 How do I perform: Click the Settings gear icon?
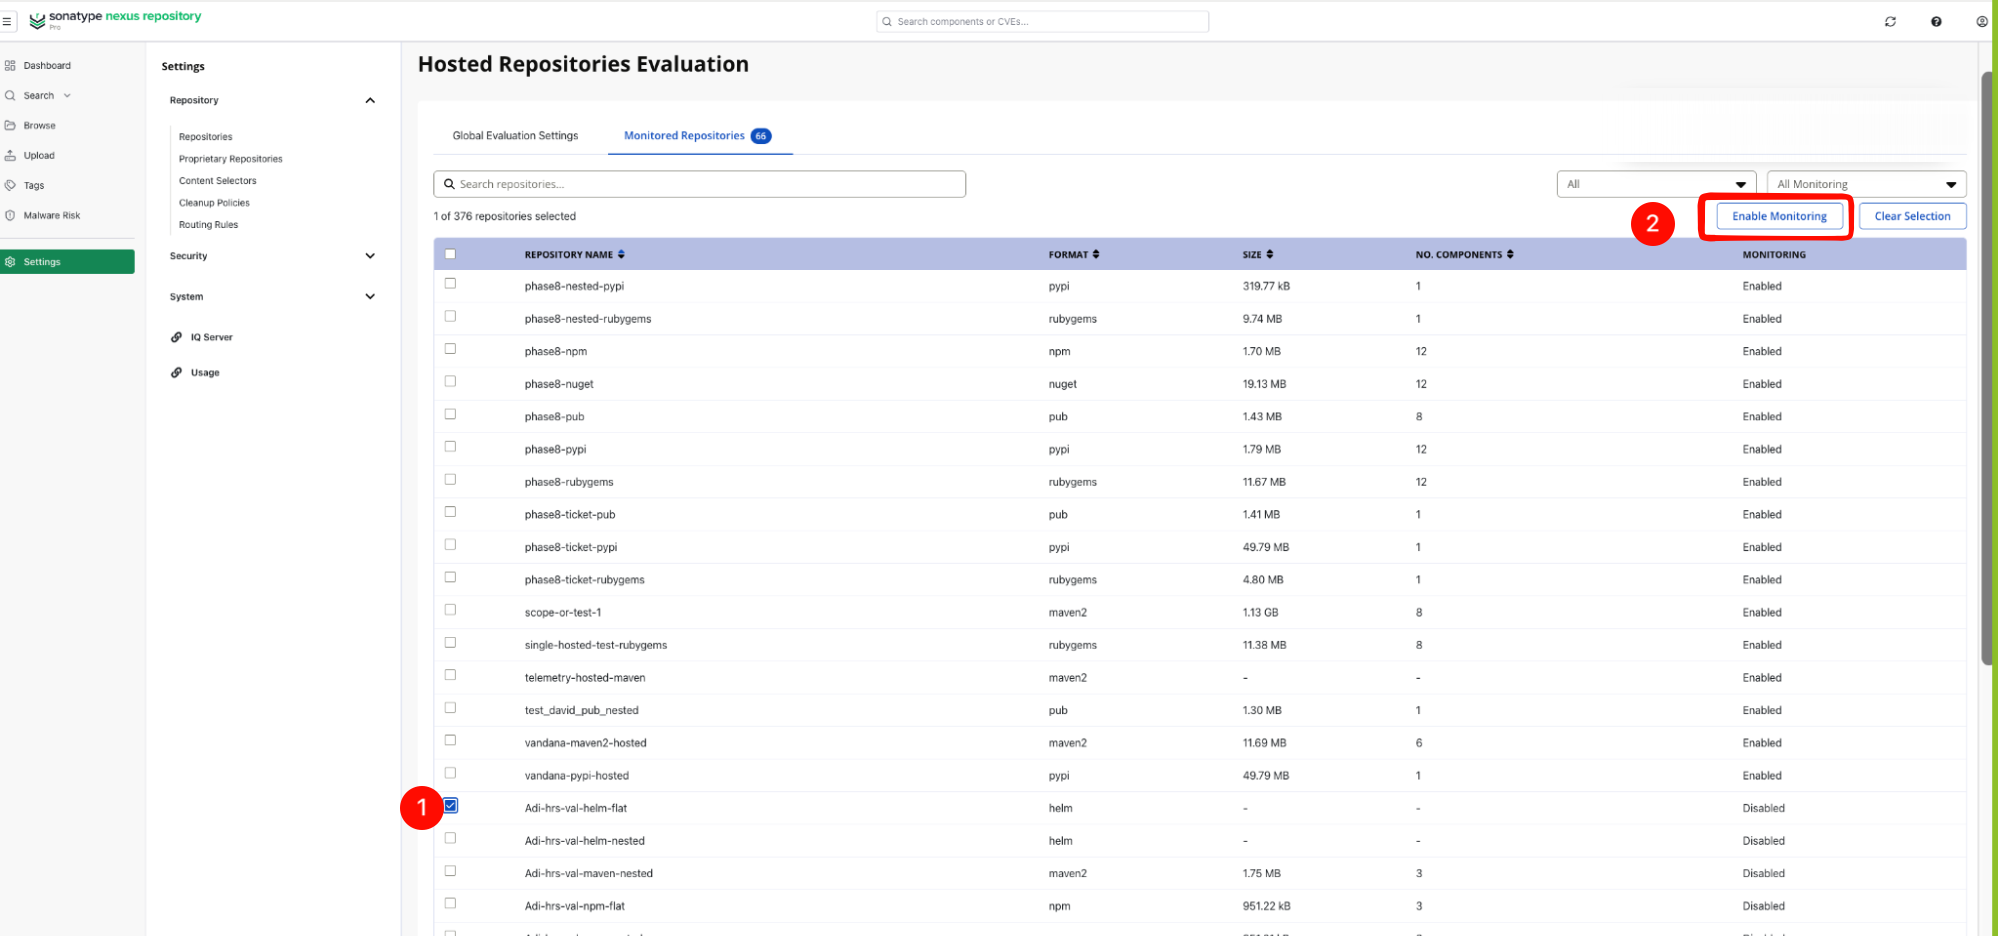click(x=10, y=262)
